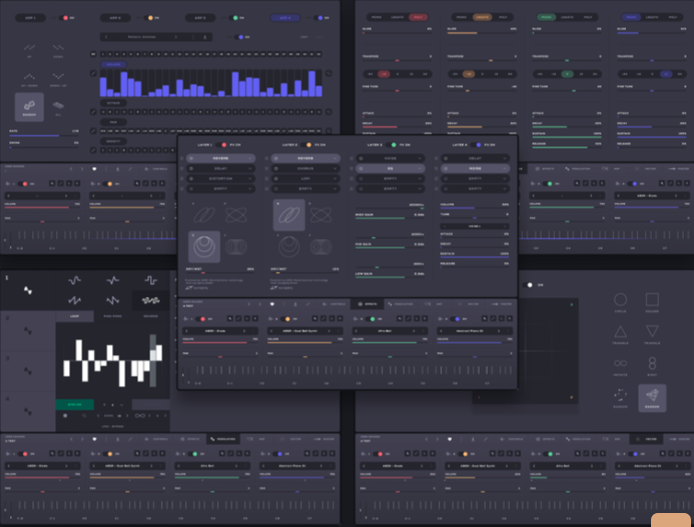Image resolution: width=694 pixels, height=527 pixels.
Task: Select the sine waveform in modulation window
Action: (75, 280)
